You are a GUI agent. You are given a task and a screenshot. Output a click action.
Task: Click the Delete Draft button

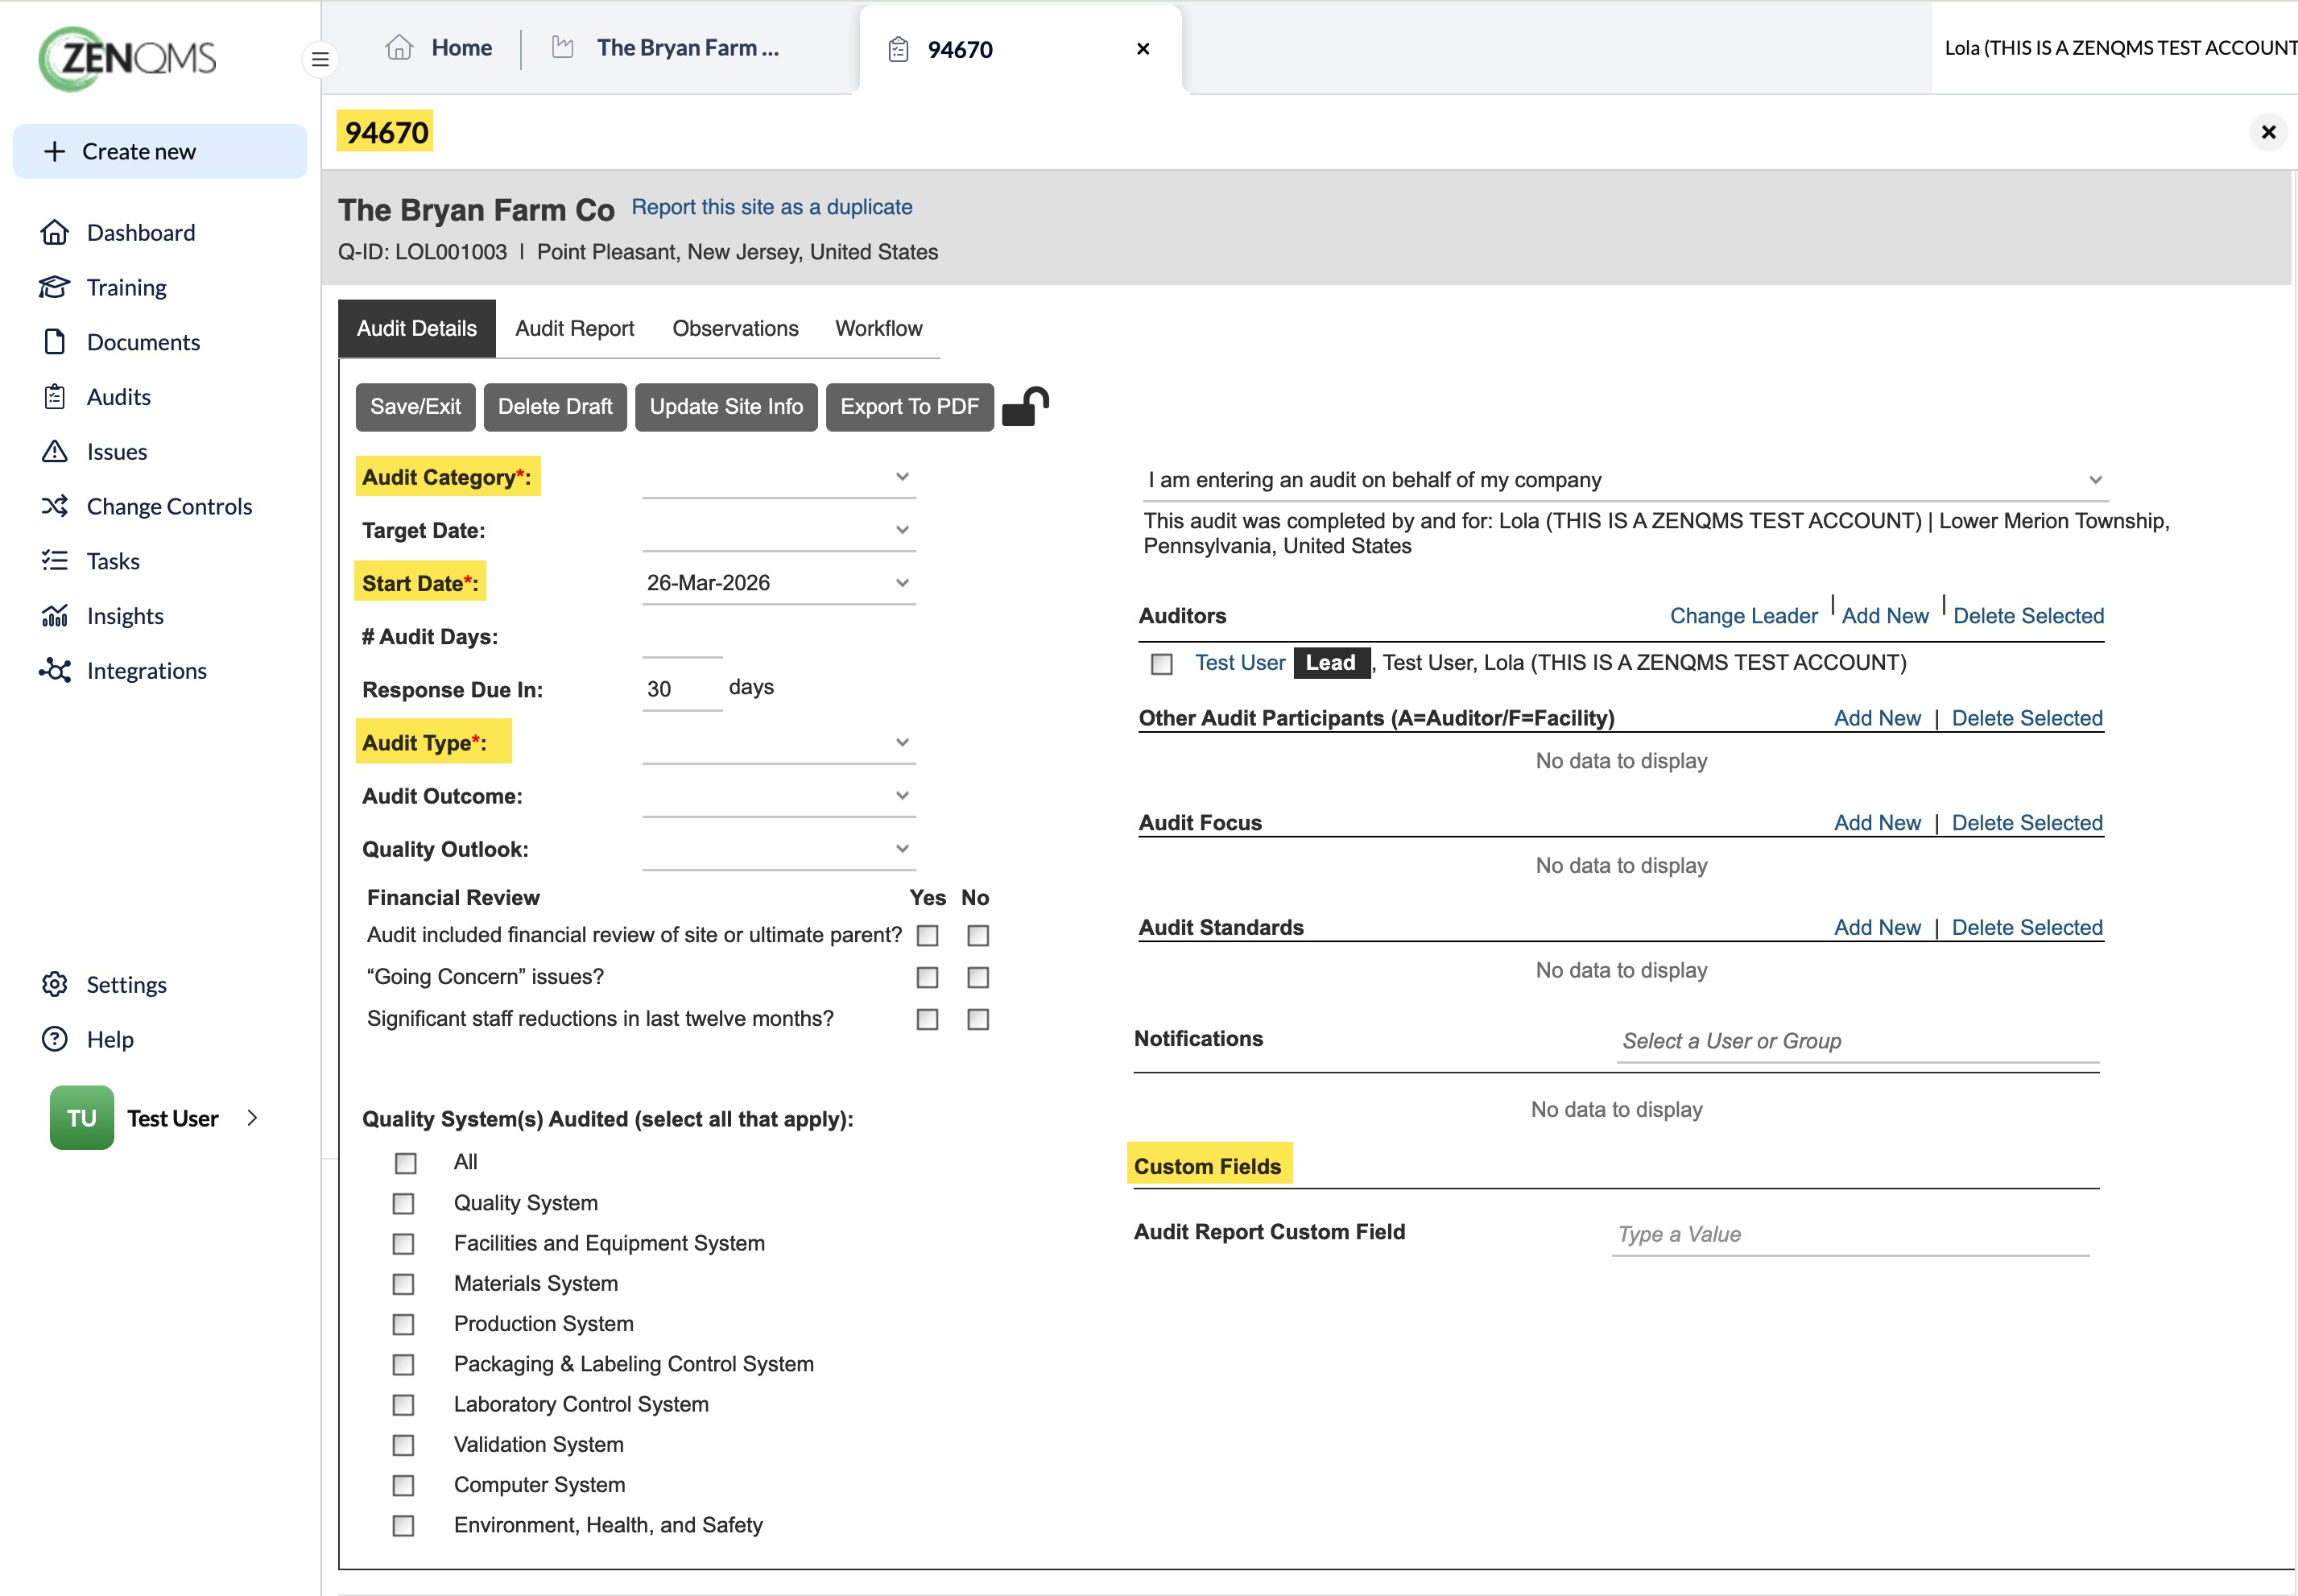[x=555, y=406]
